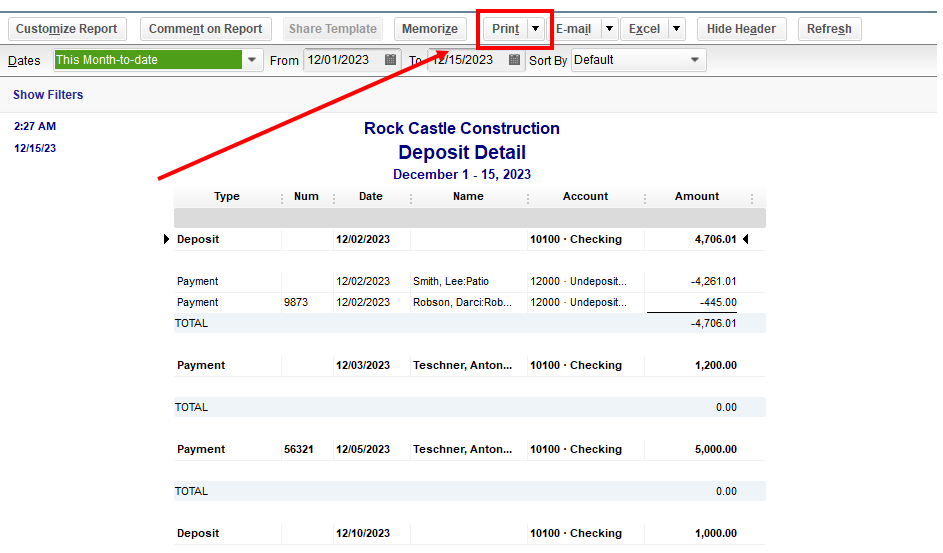Open the Dates range dropdown
The width and height of the screenshot is (943, 553).
pos(252,60)
